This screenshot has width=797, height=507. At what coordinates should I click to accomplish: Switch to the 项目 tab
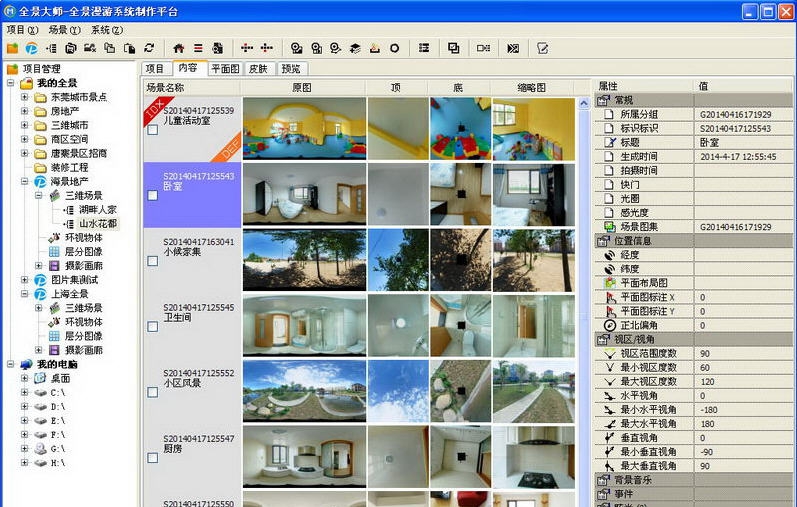pos(155,69)
